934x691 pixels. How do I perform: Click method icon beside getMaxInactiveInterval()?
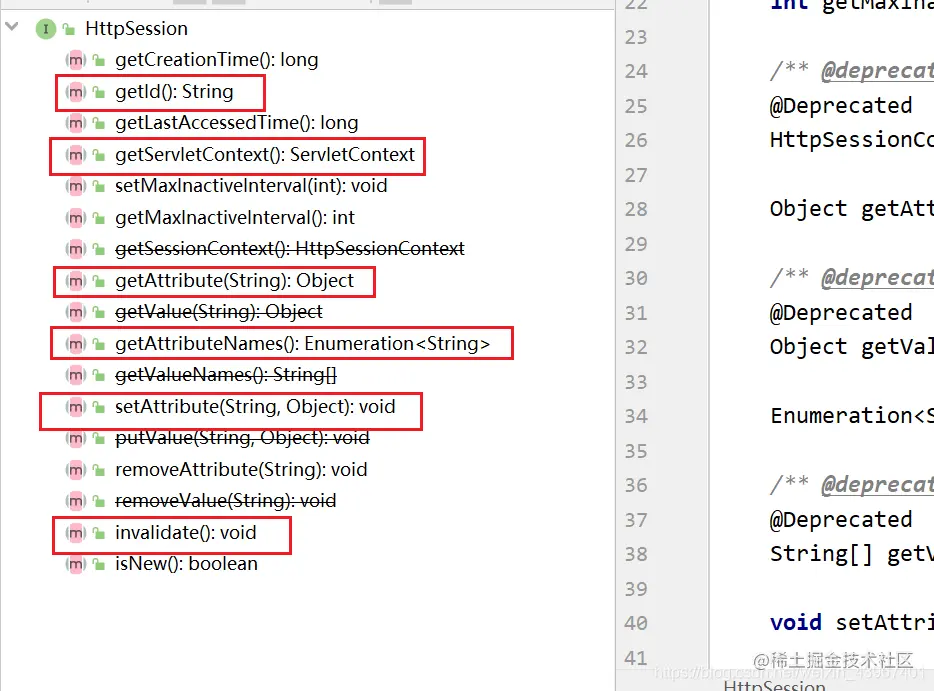(x=75, y=217)
